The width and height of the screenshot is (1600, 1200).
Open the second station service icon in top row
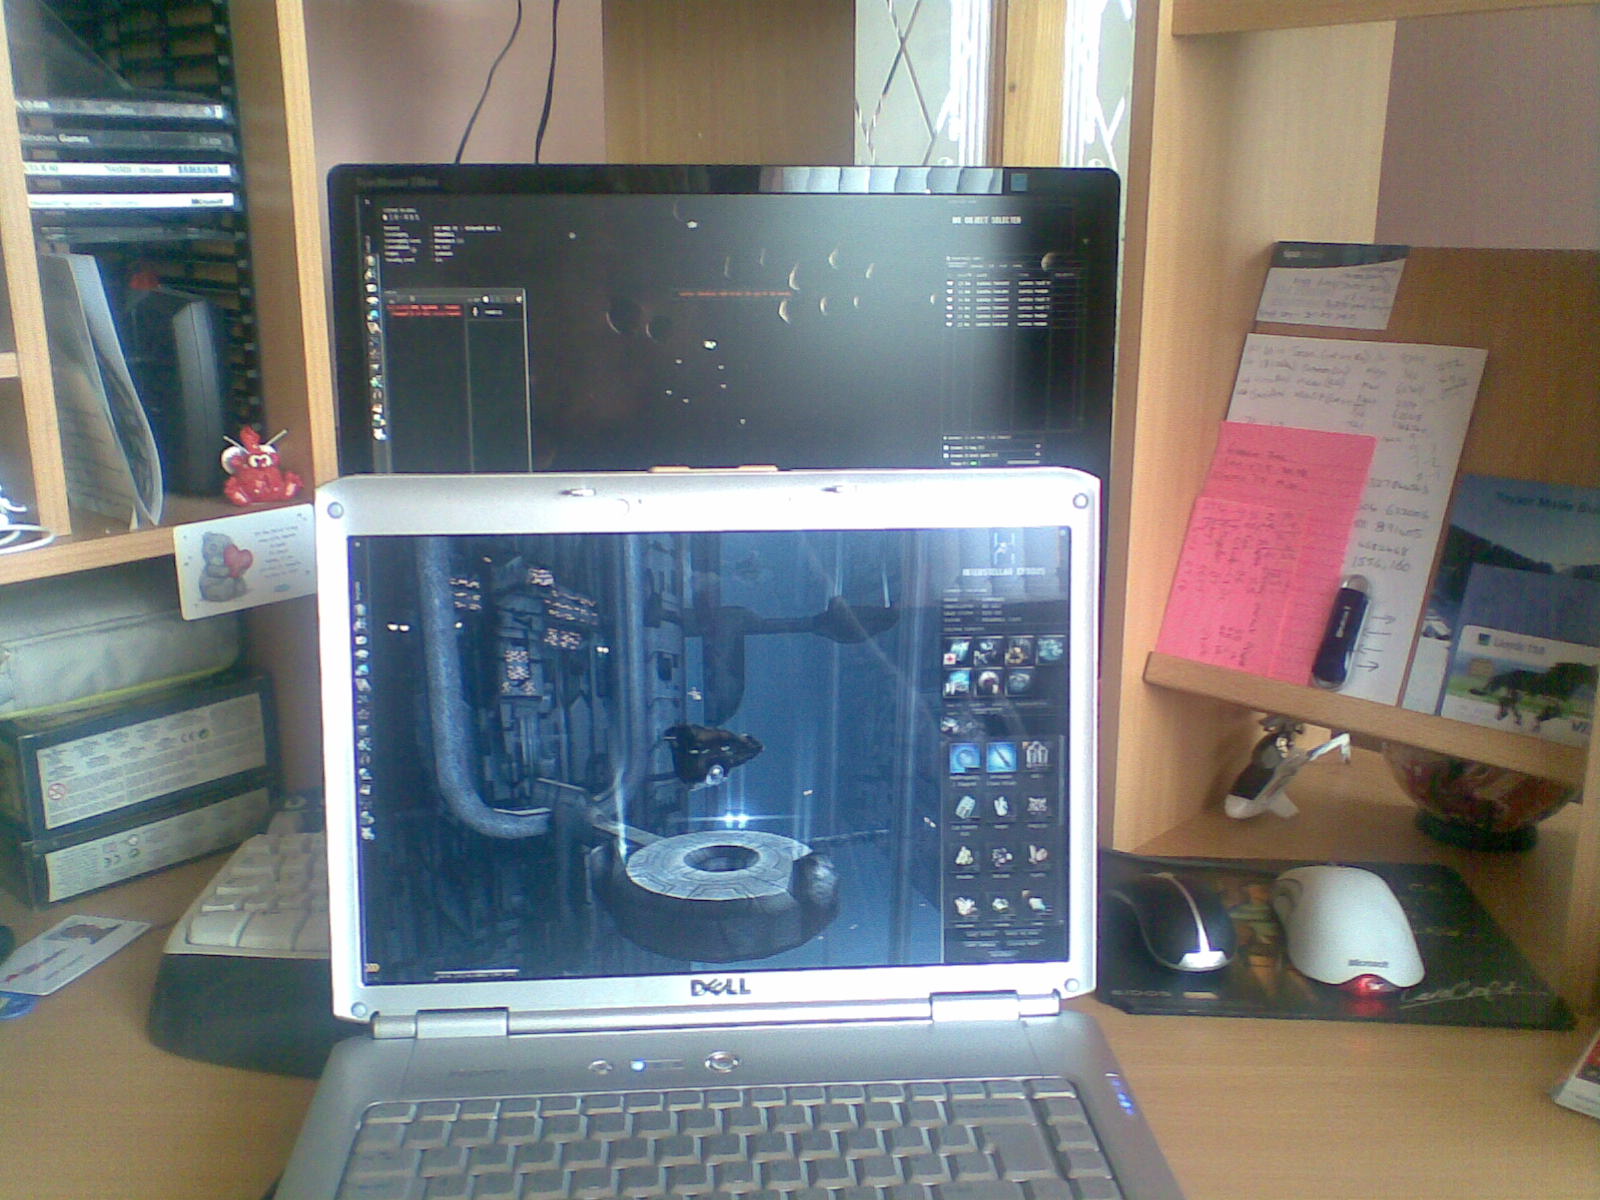coord(988,653)
